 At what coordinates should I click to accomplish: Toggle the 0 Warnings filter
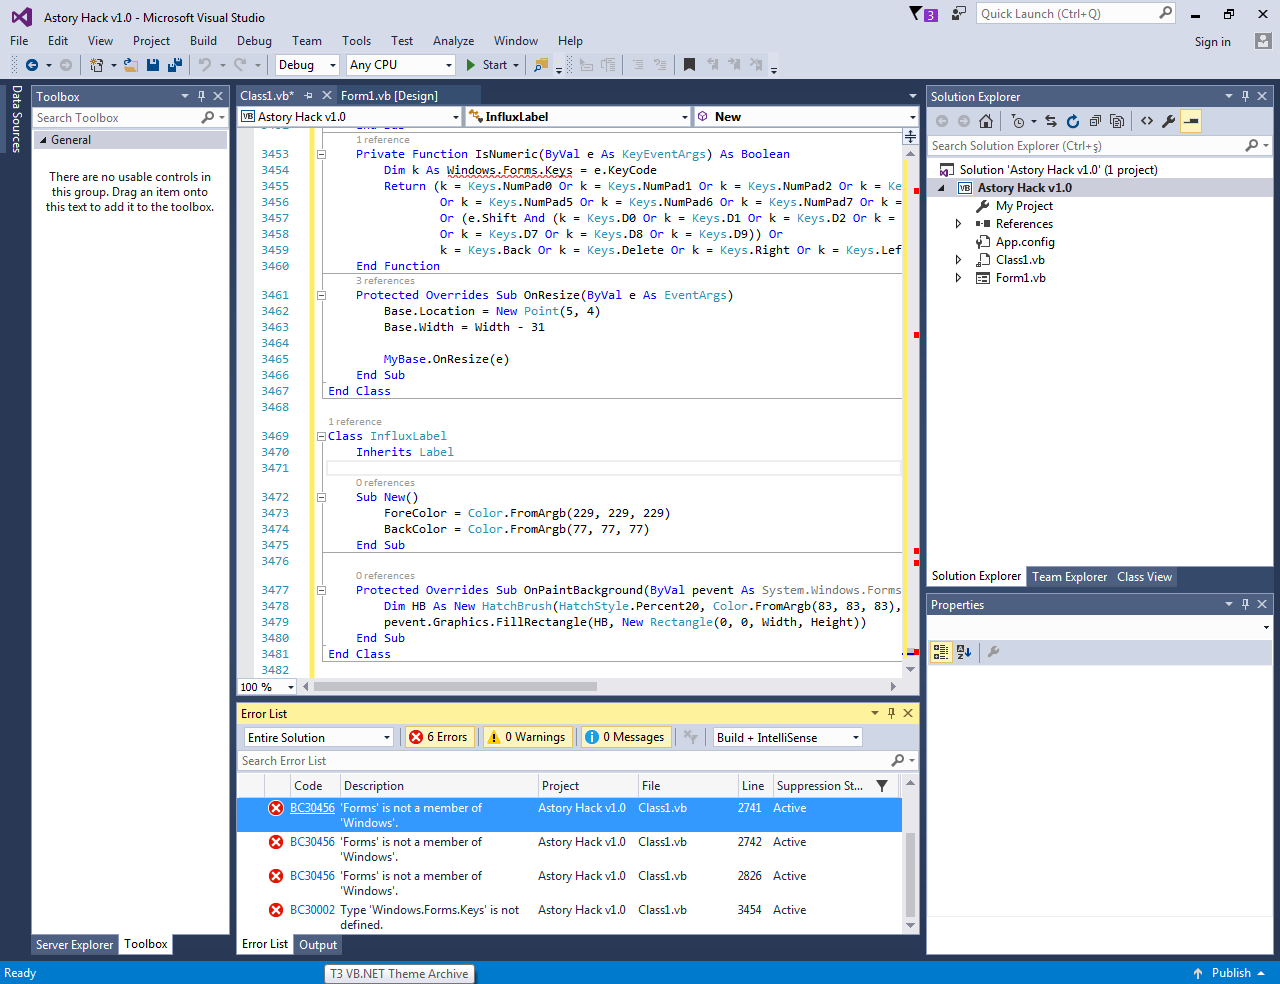tap(528, 737)
